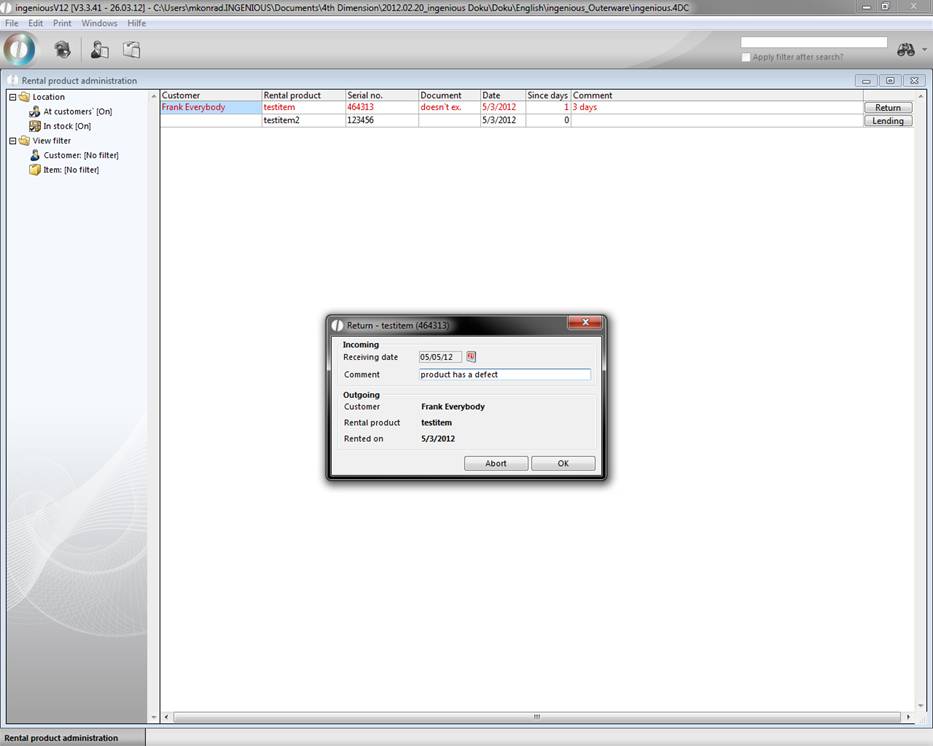This screenshot has height=746, width=933.
Task: Click the ingenious round logo button
Action: tap(19, 49)
